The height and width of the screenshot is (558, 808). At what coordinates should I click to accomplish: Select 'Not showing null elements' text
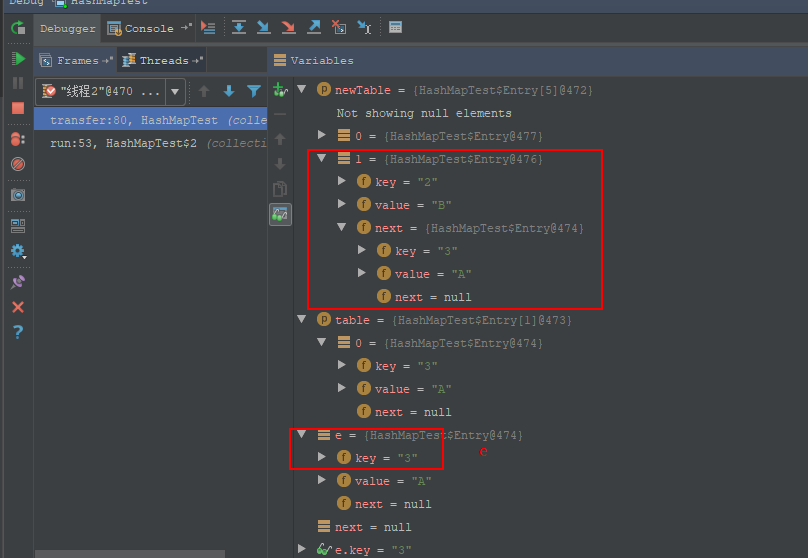click(x=424, y=113)
